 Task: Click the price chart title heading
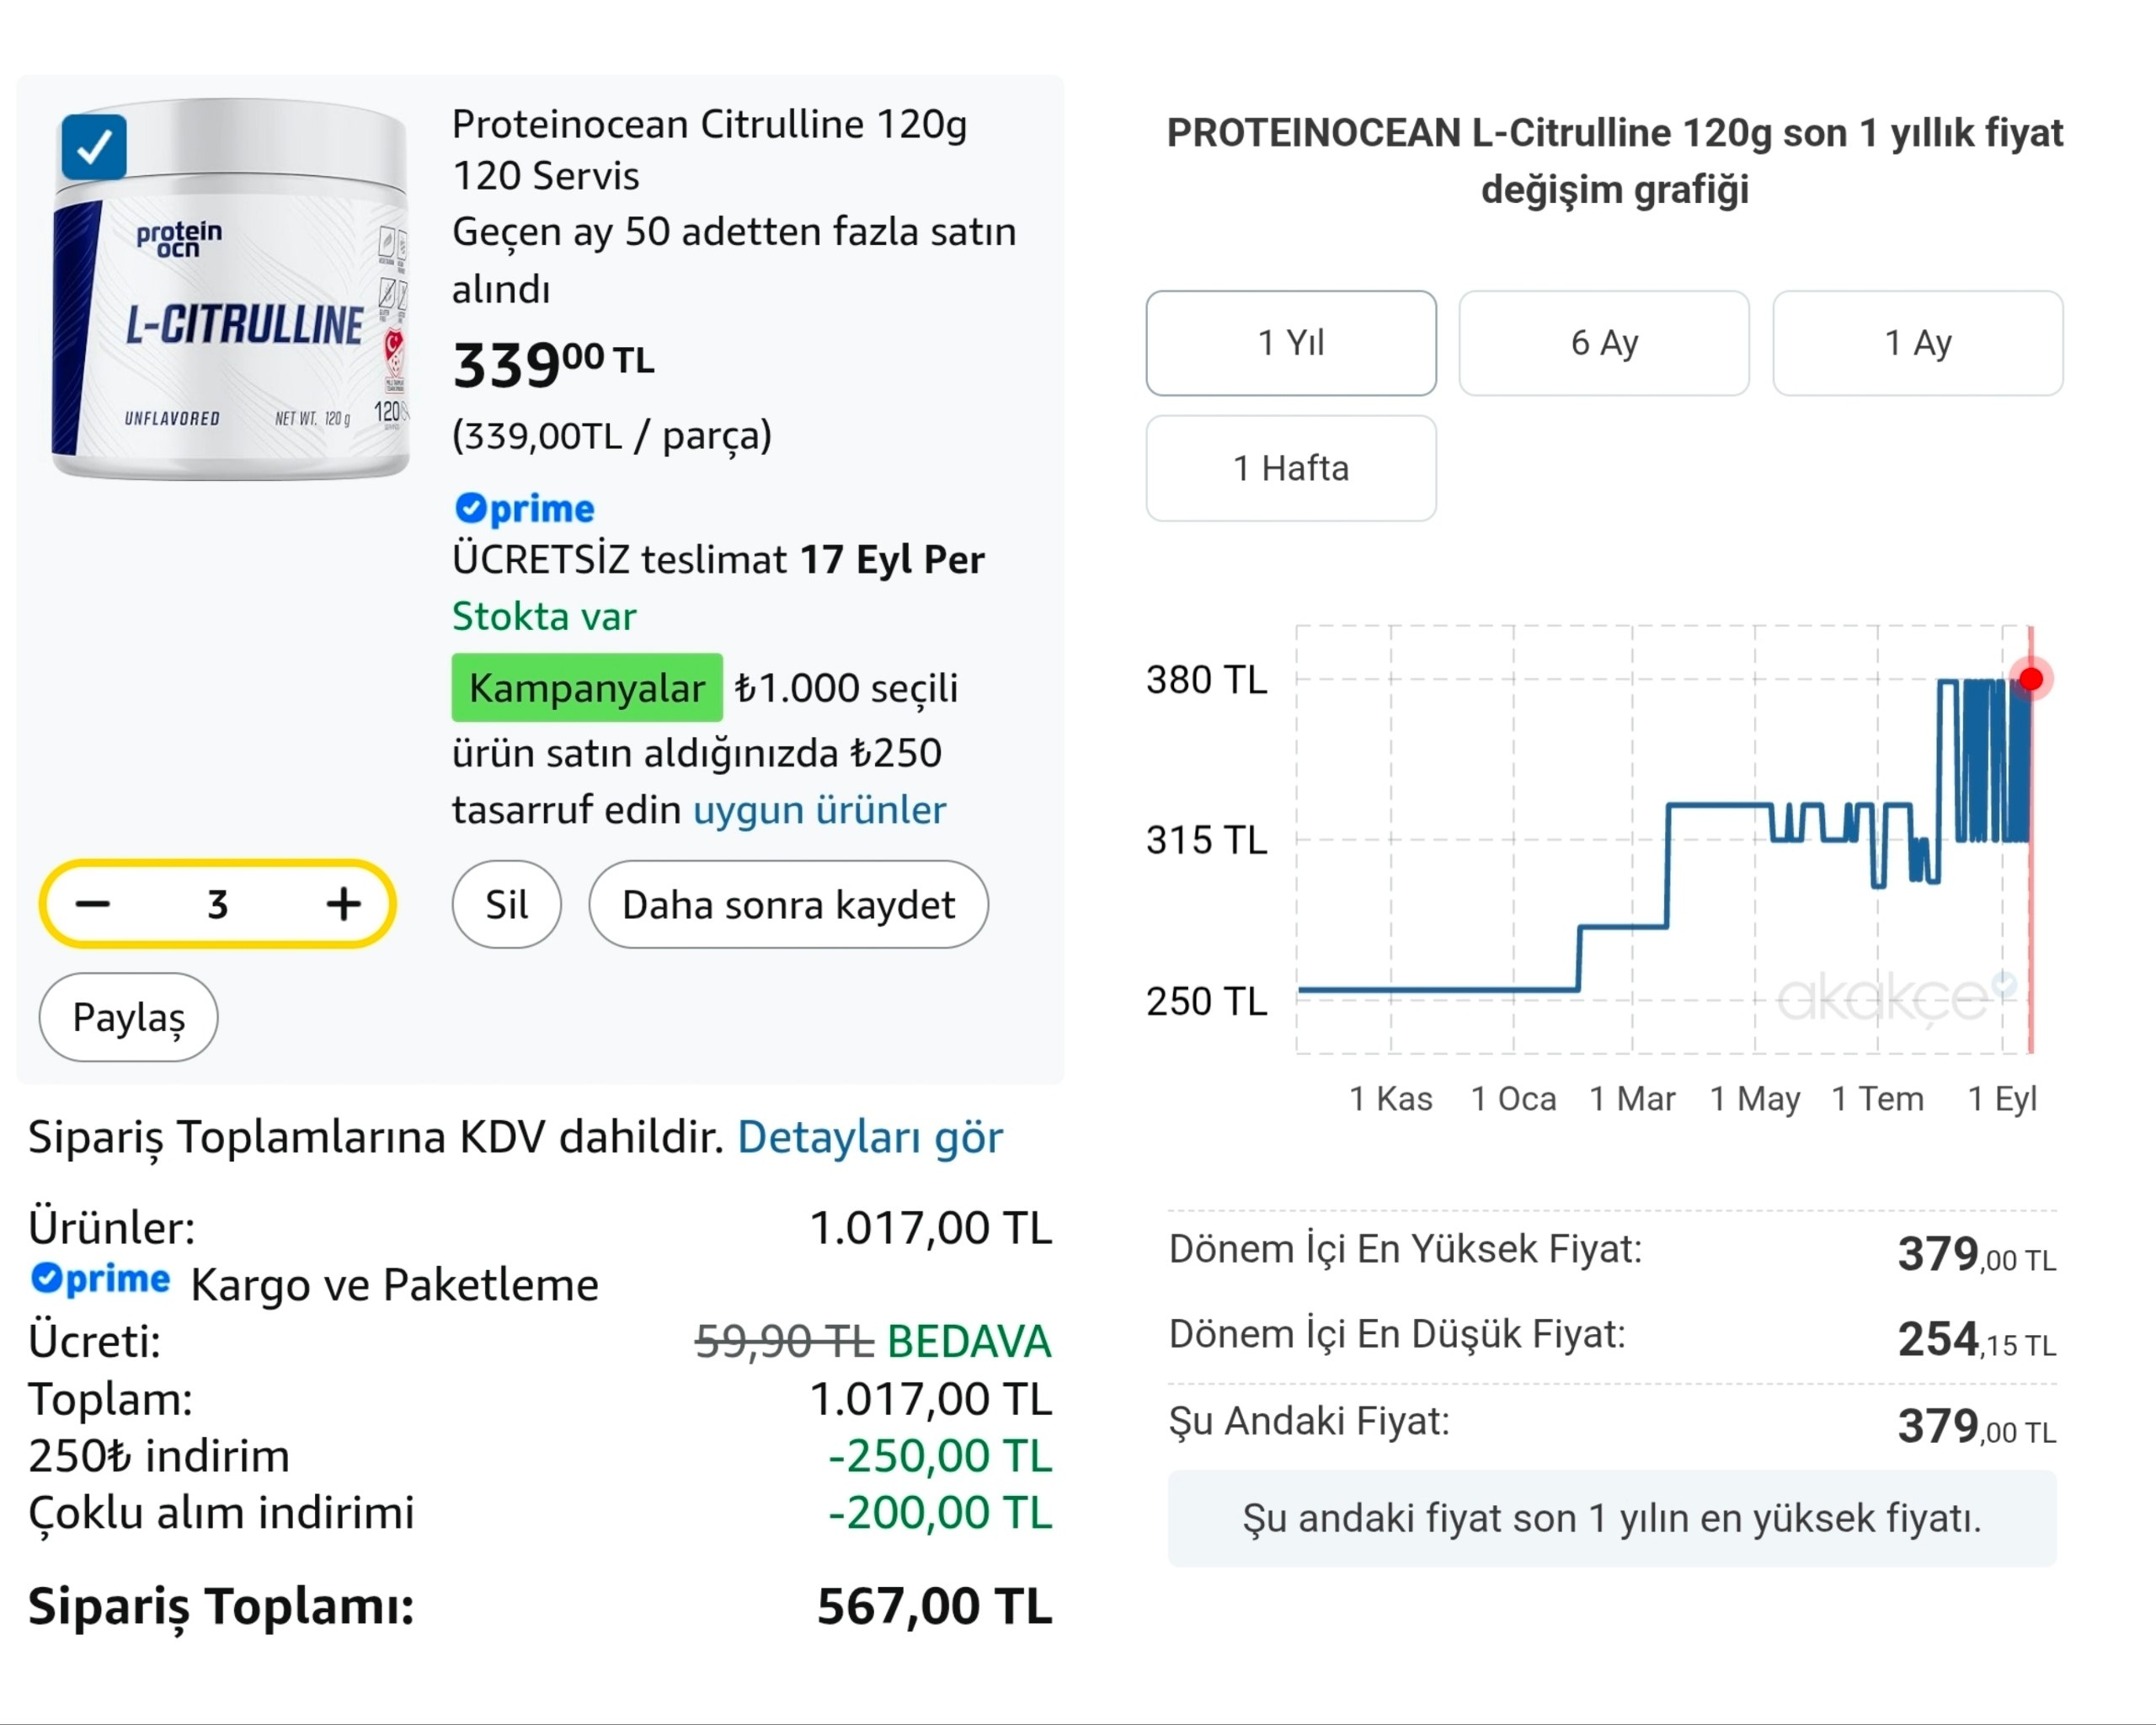tap(1615, 160)
